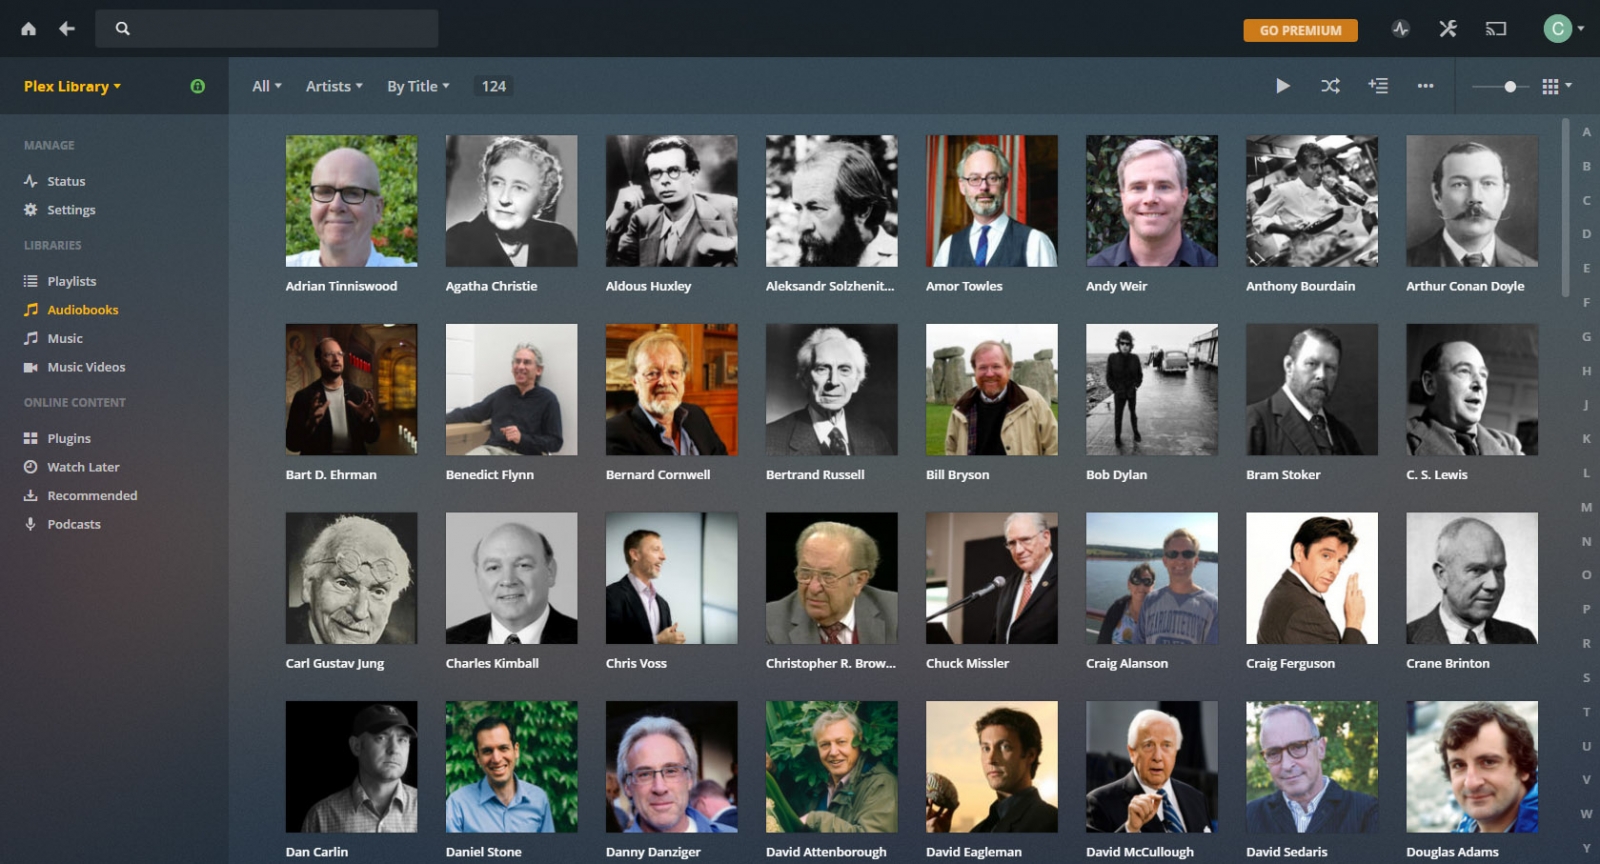Click the Watch Later clock icon

[31, 467]
